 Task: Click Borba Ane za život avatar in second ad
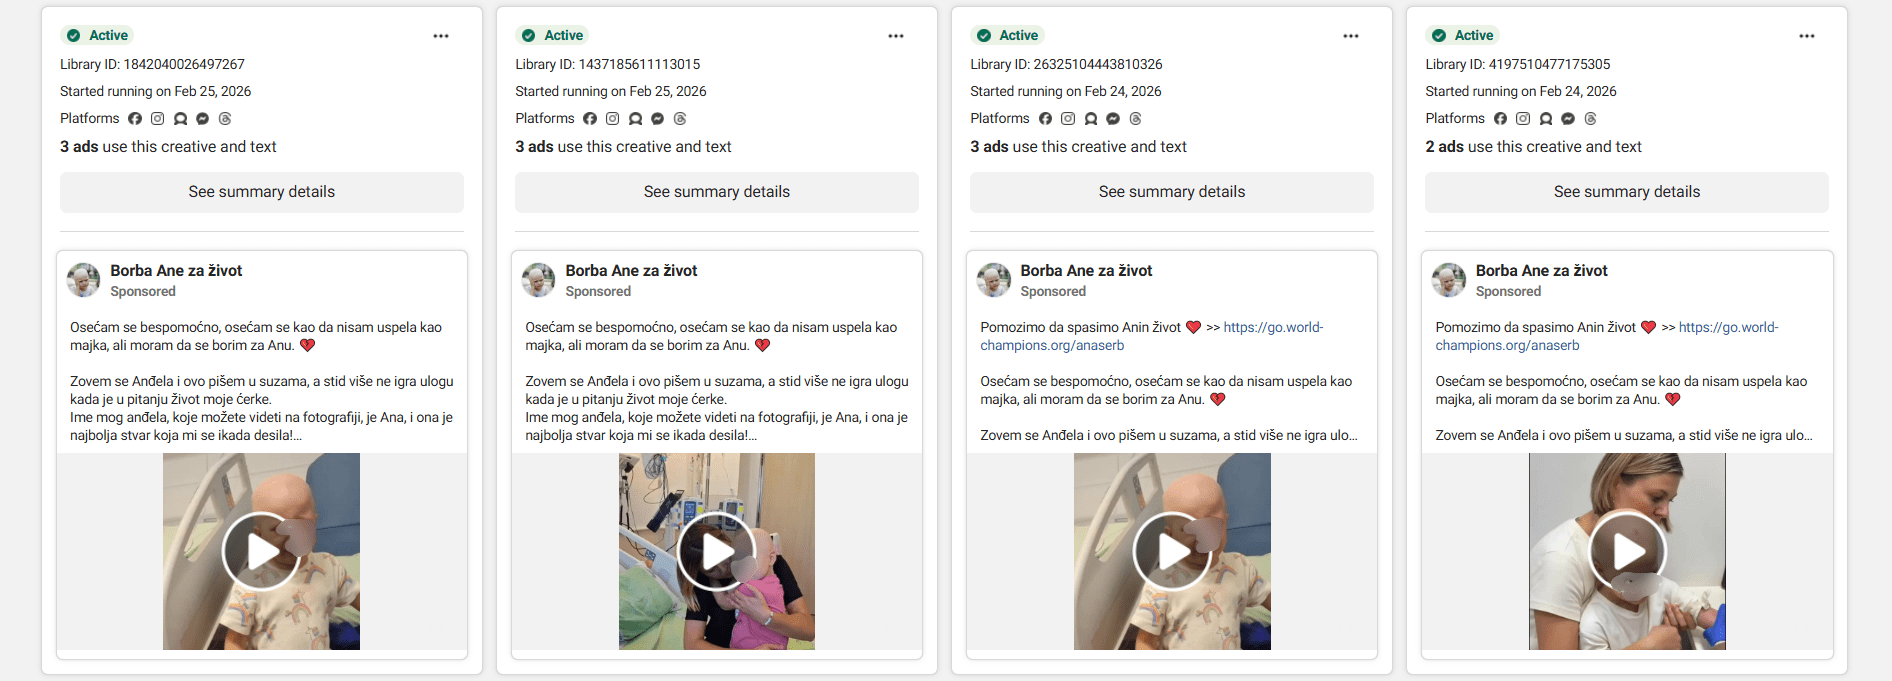(539, 280)
